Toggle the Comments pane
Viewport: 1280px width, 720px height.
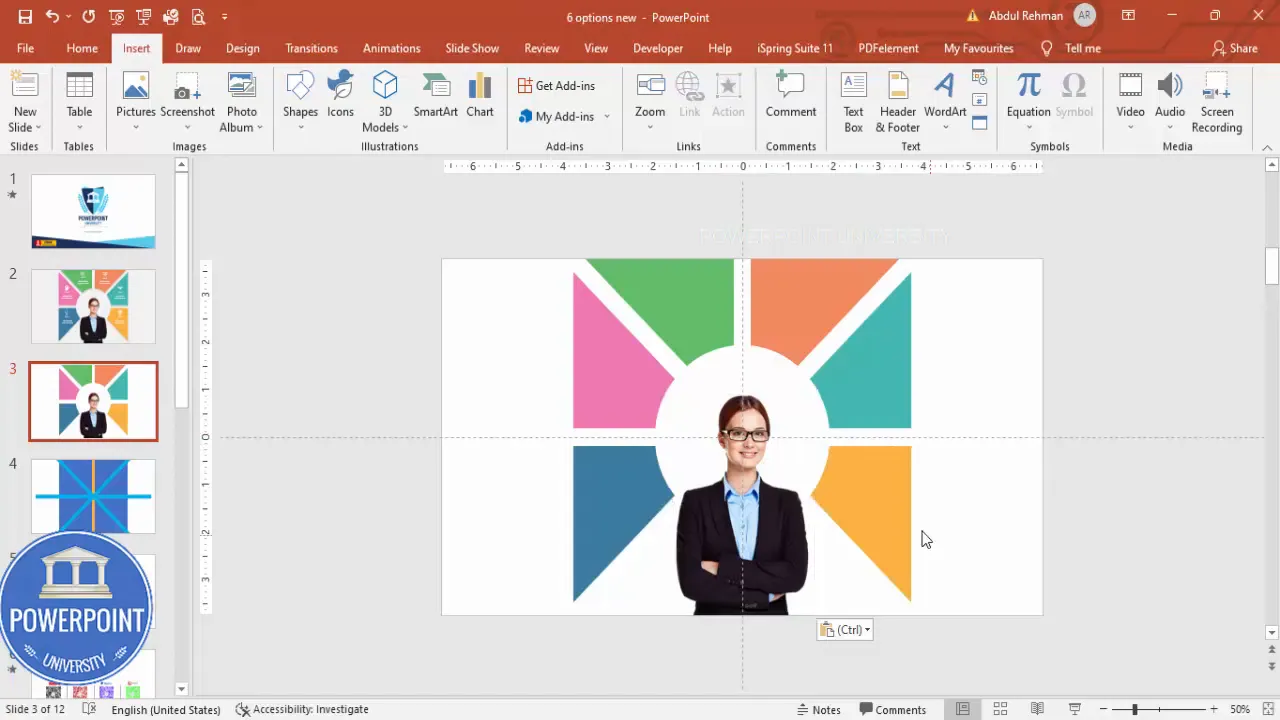892,709
